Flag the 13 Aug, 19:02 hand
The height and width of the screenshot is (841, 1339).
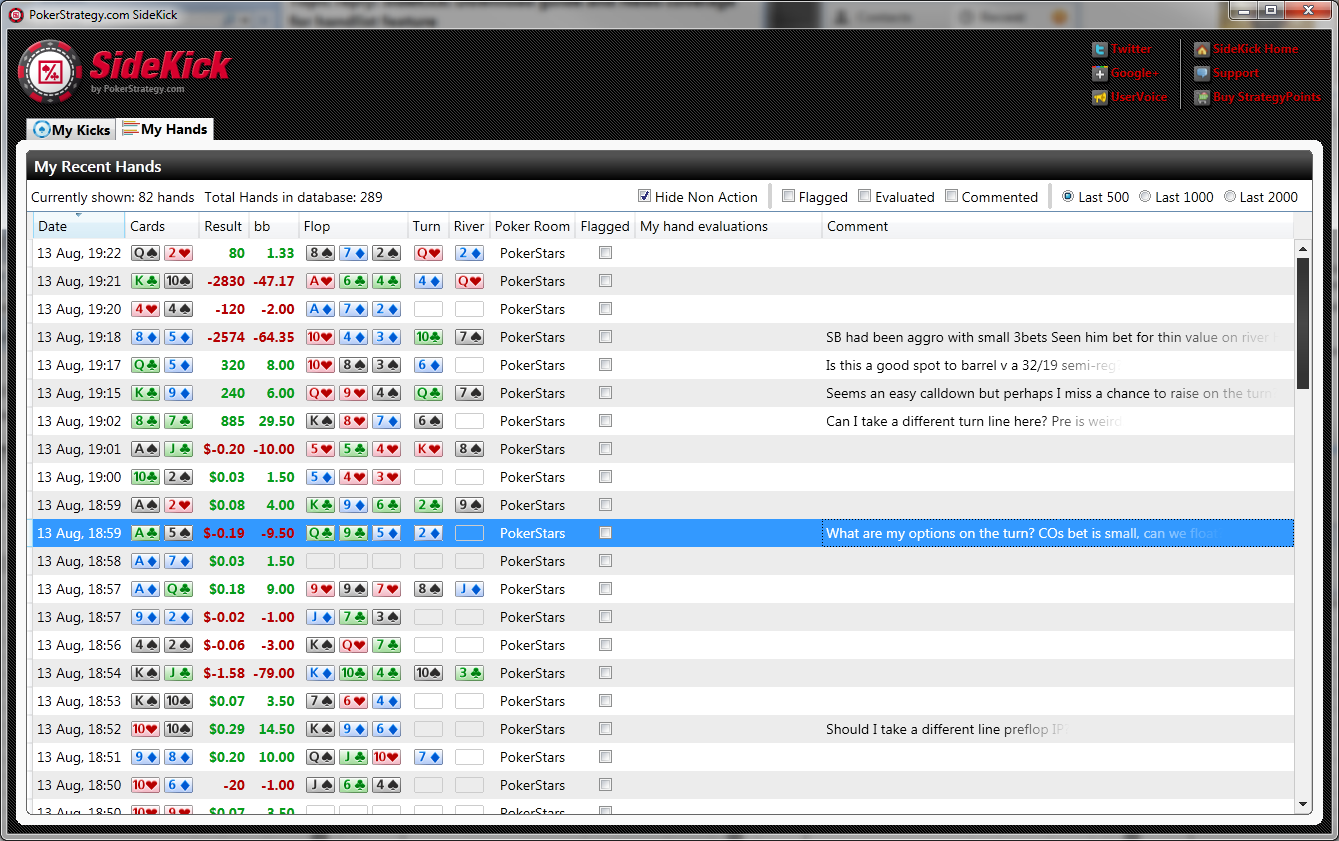tap(605, 421)
